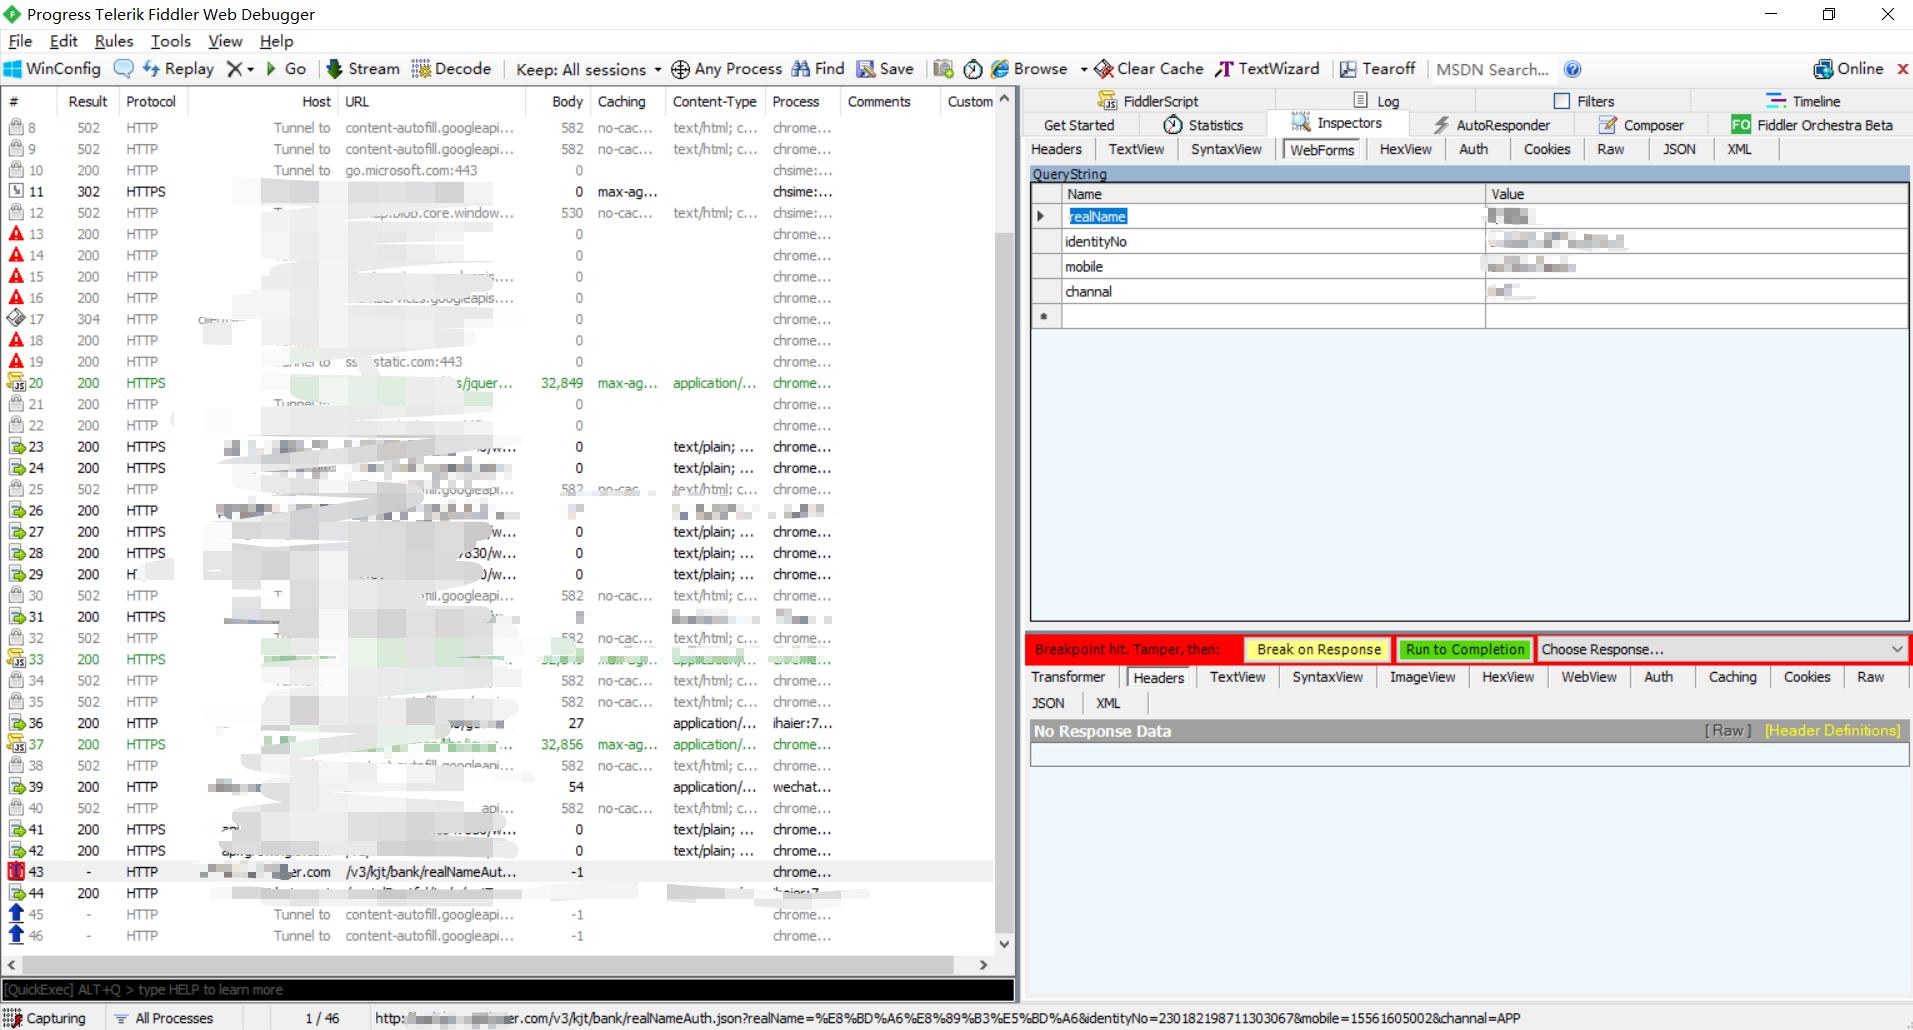Viewport: 1913px width, 1030px height.
Task: Click the Online status indicator
Action: [x=1848, y=69]
